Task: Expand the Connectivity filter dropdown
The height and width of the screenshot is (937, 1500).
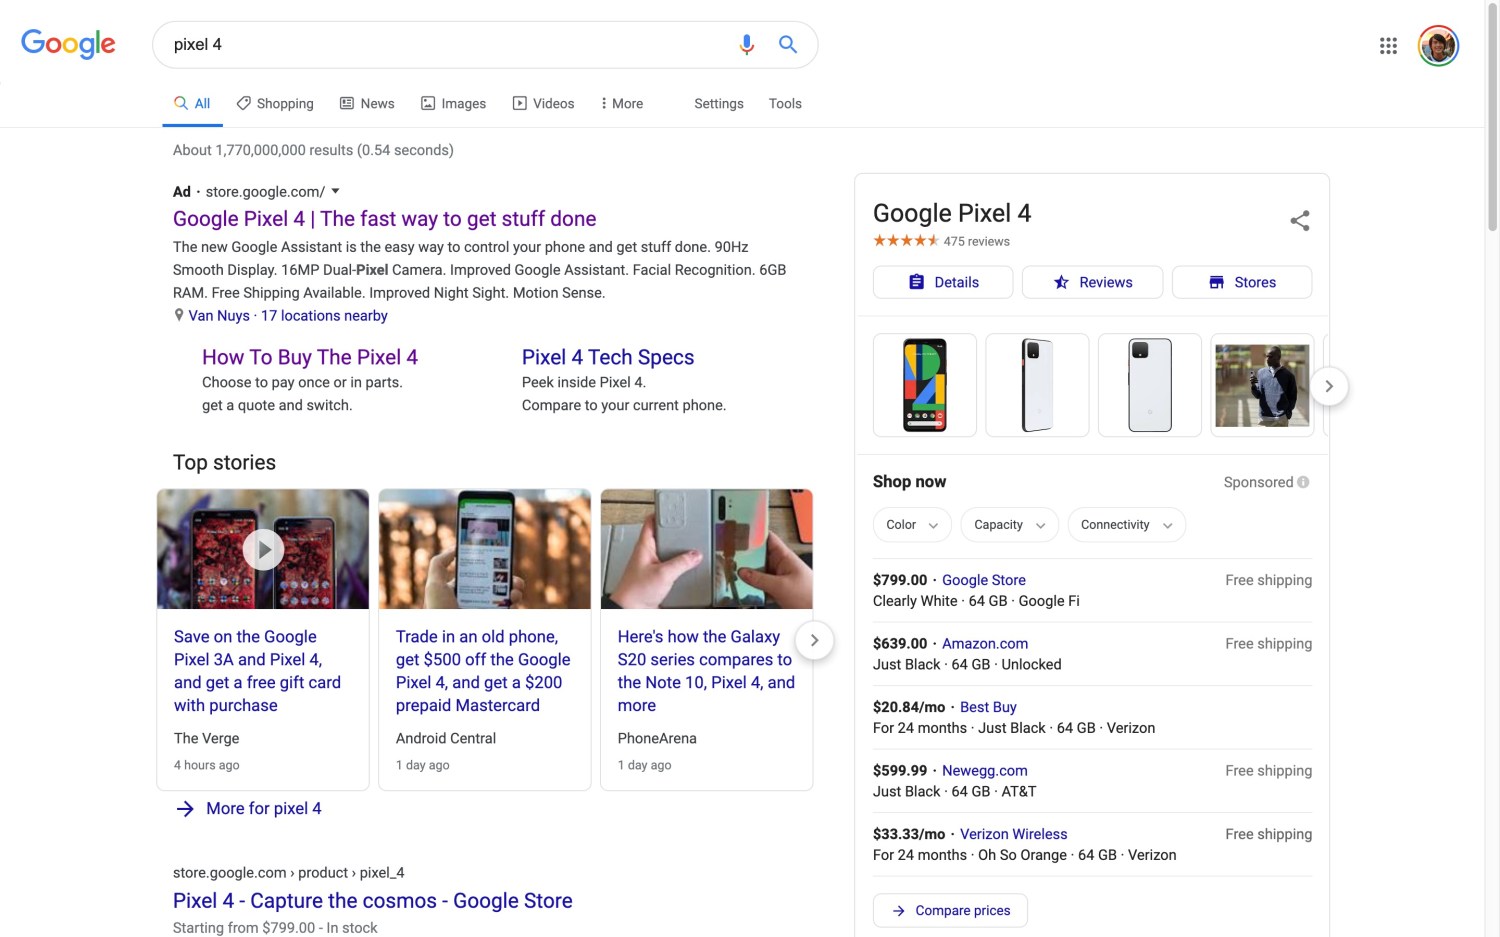Action: tap(1125, 525)
